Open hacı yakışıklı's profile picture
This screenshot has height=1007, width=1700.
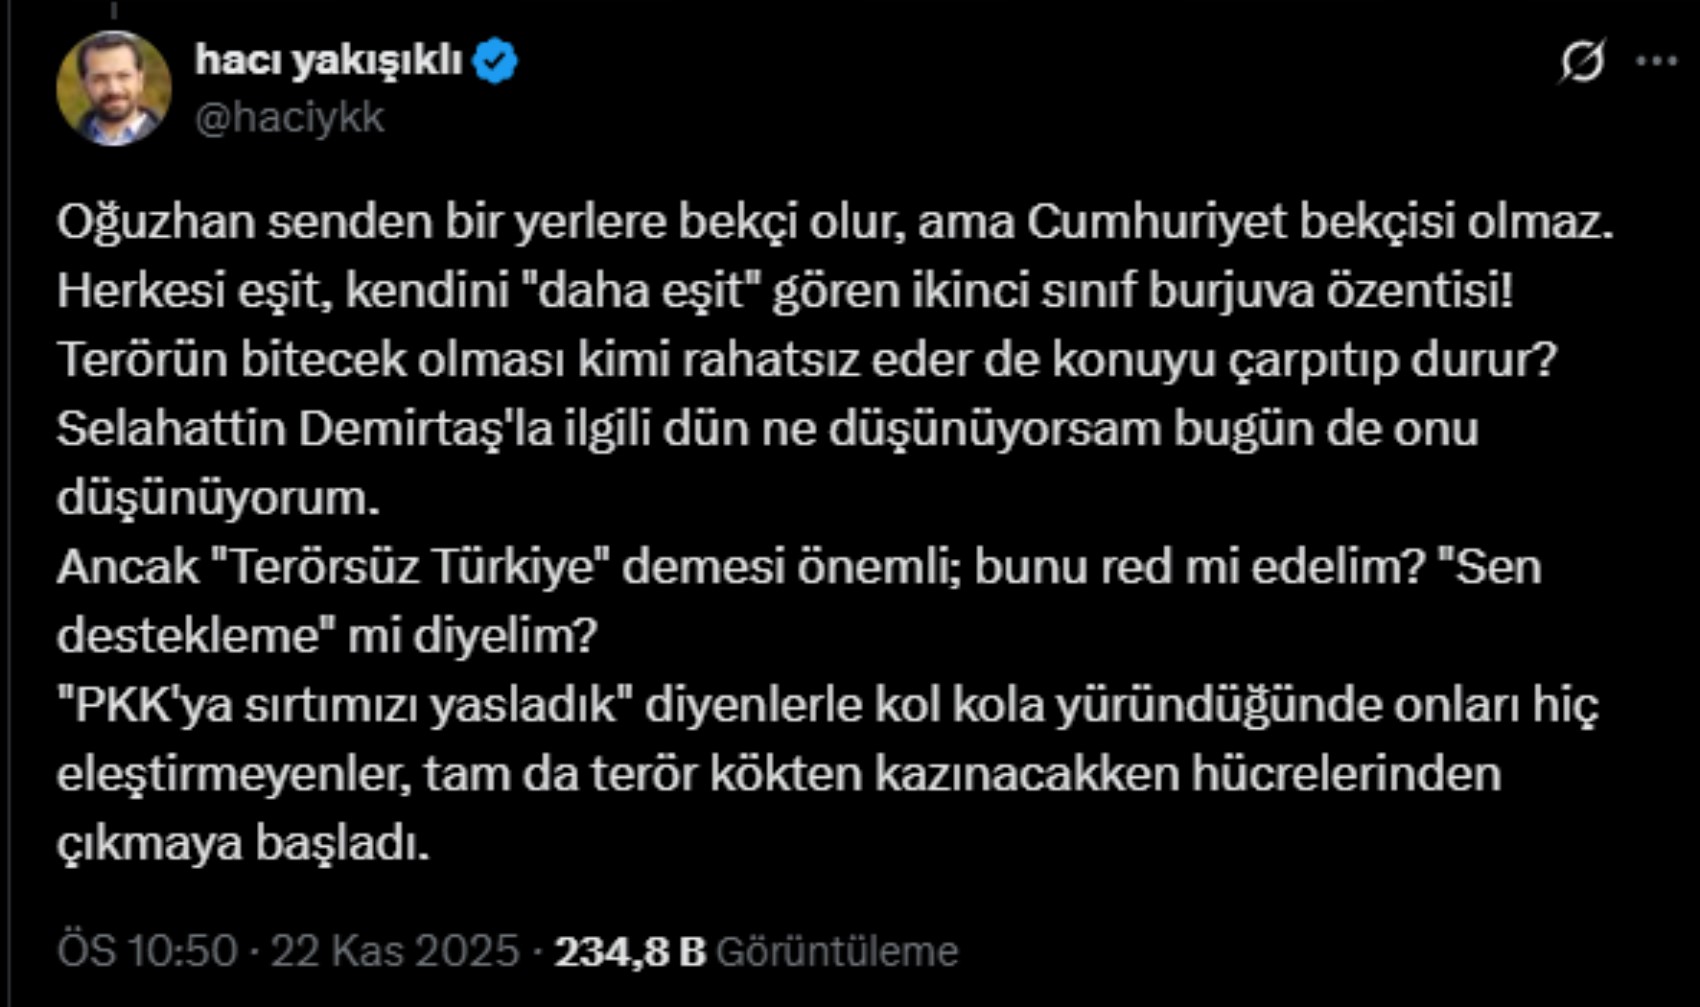click(x=113, y=89)
